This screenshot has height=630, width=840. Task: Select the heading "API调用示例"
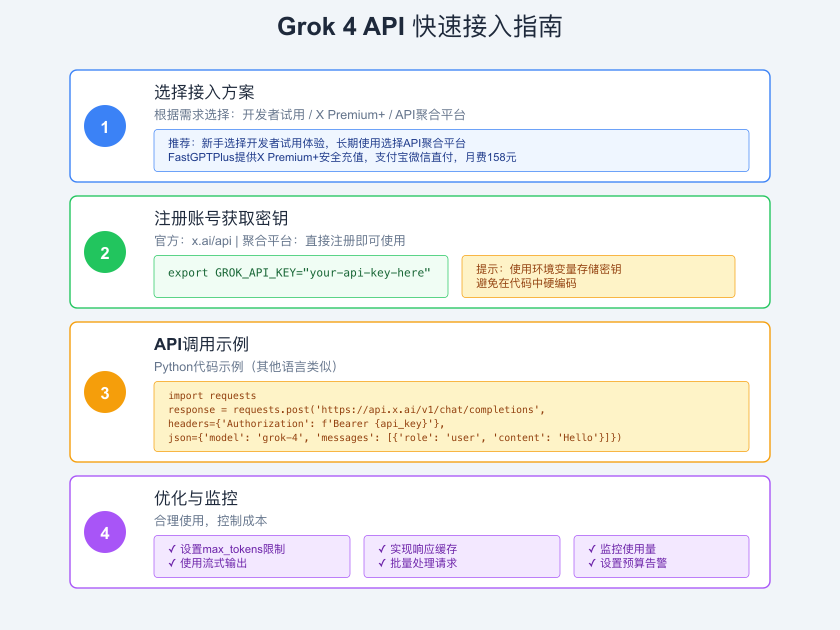(201, 344)
